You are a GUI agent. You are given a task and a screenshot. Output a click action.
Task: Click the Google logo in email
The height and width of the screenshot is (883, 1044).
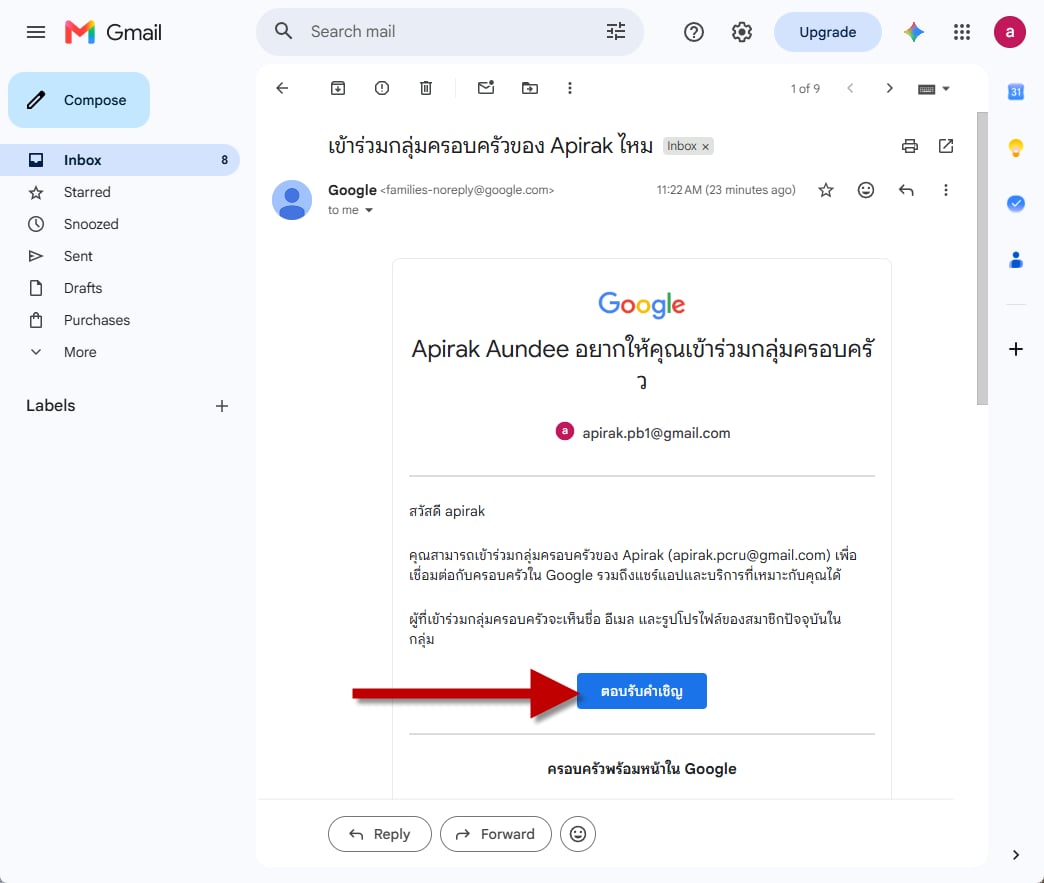pyautogui.click(x=641, y=304)
